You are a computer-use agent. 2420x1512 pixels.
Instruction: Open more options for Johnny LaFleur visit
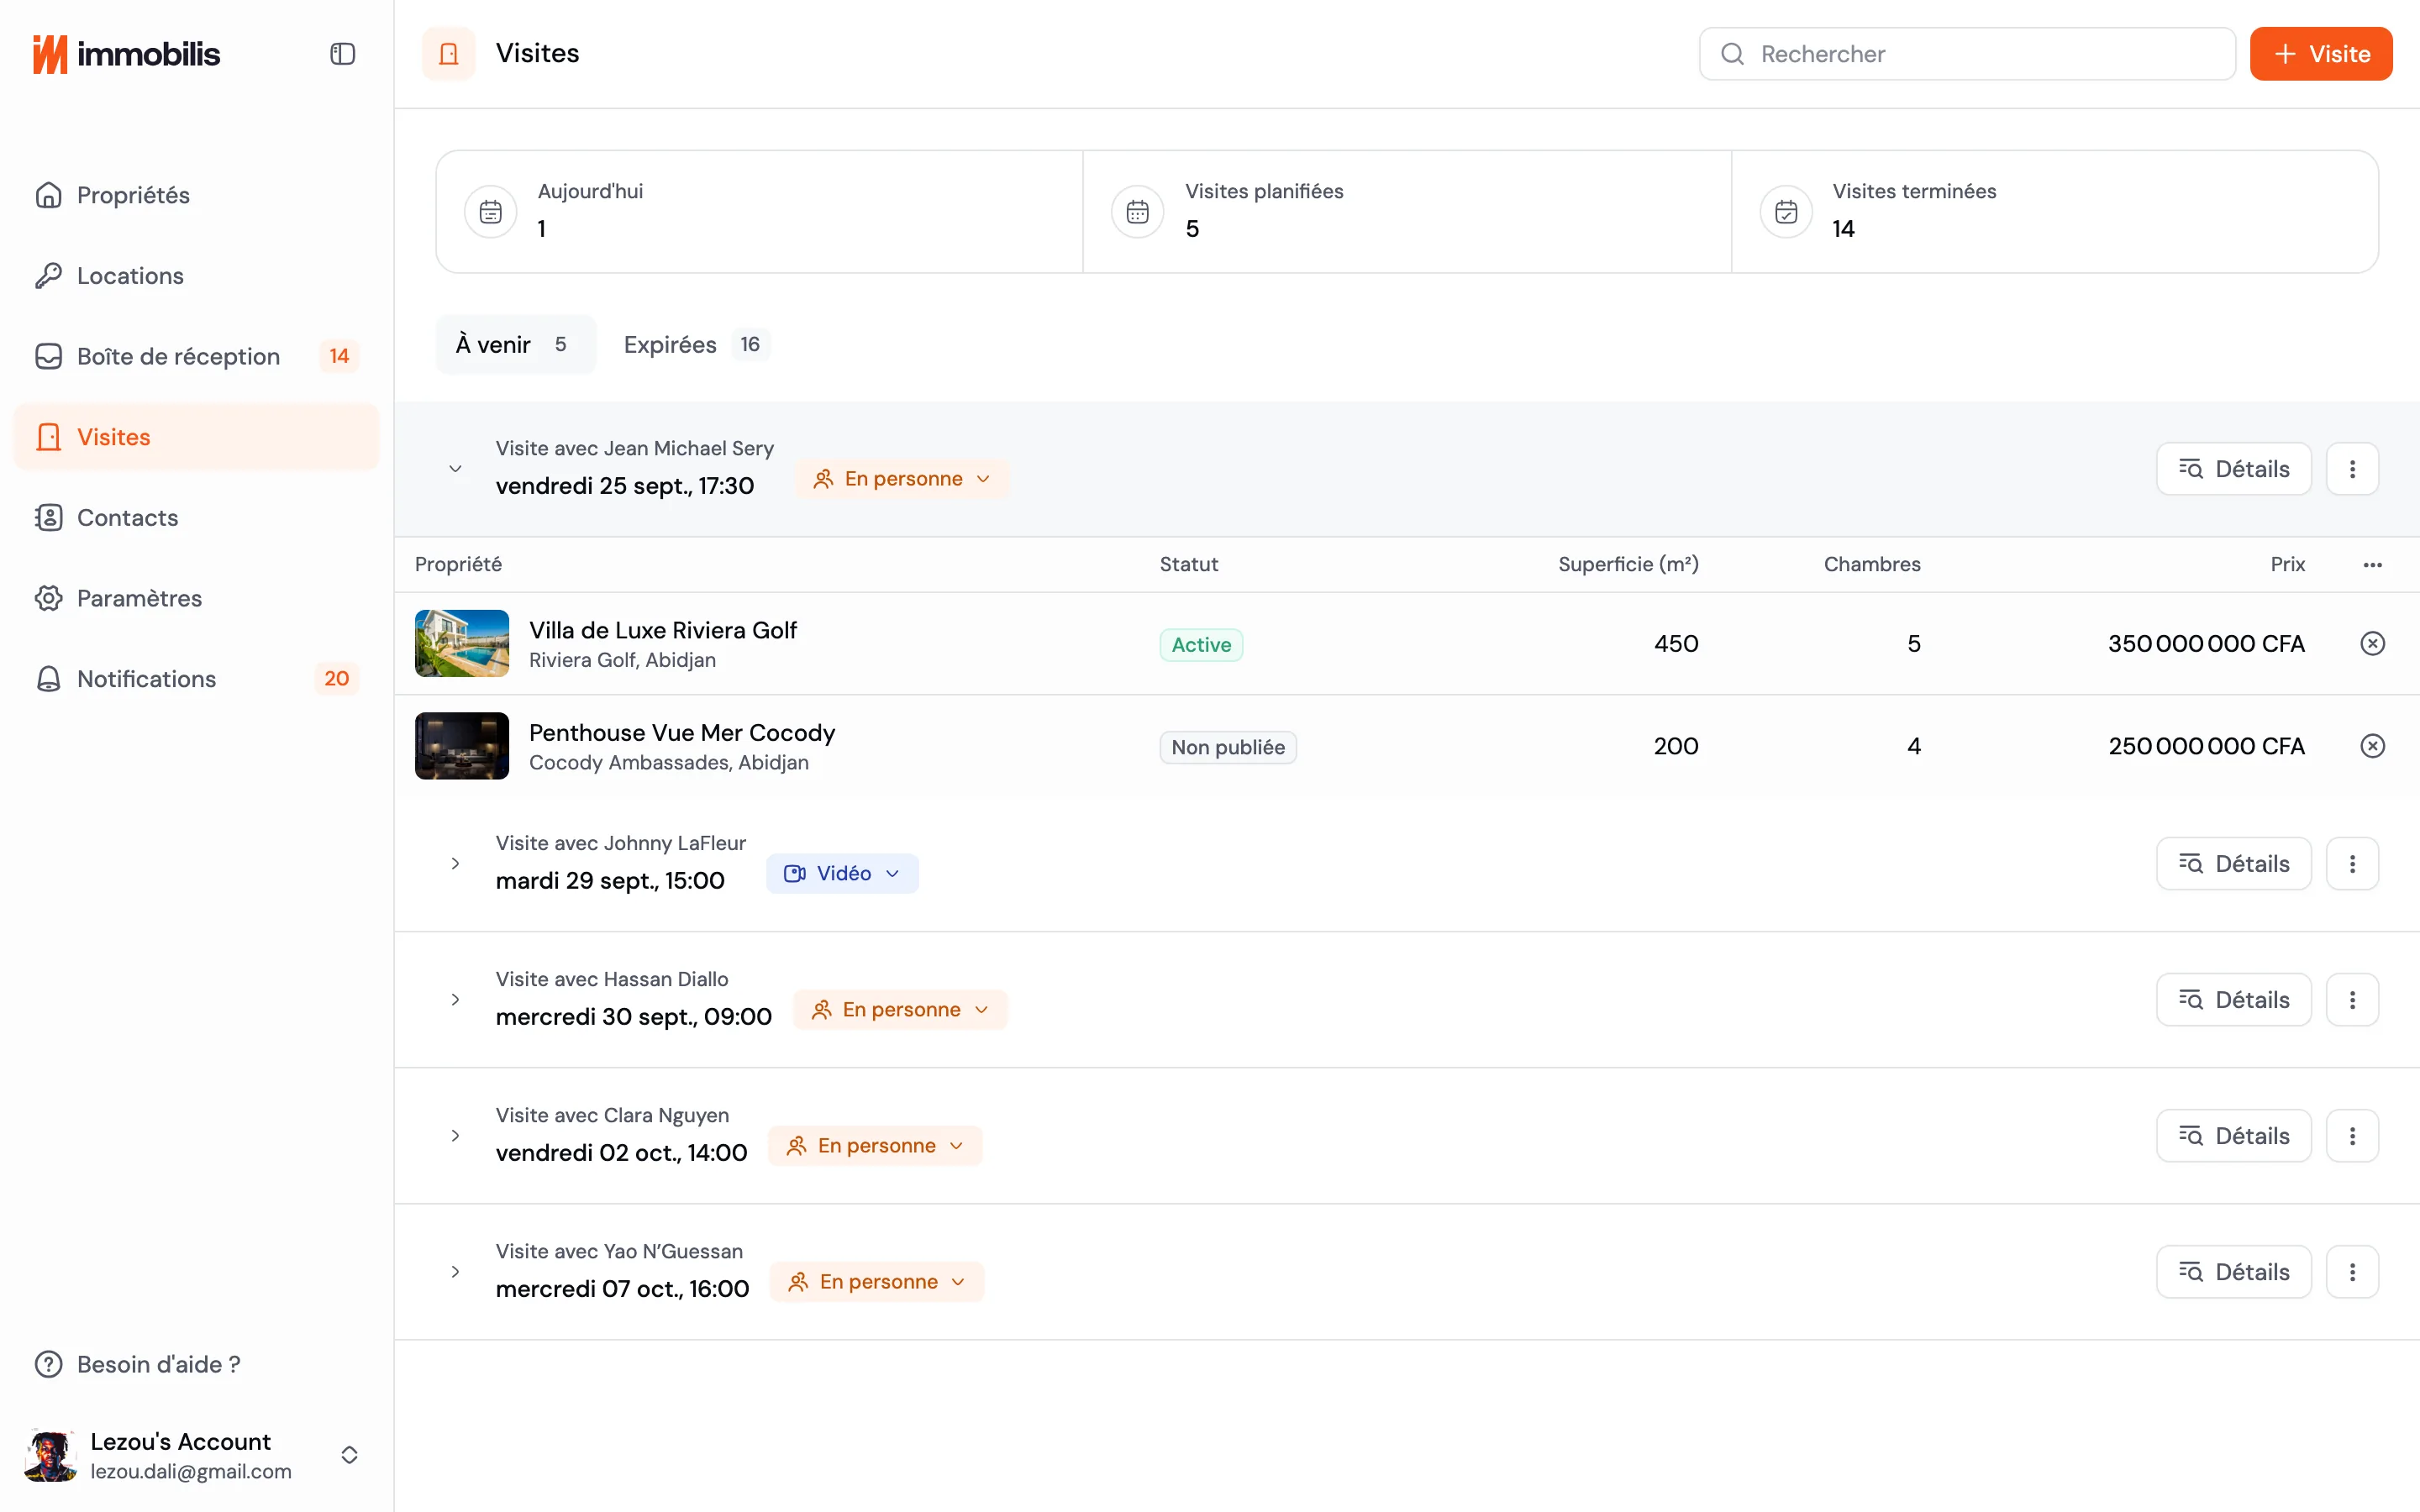pos(2352,863)
